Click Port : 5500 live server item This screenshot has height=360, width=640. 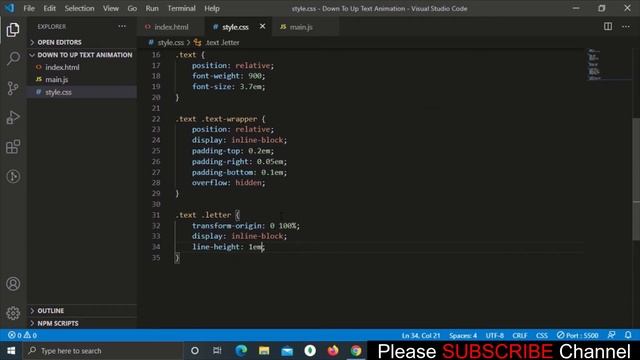(x=578, y=335)
